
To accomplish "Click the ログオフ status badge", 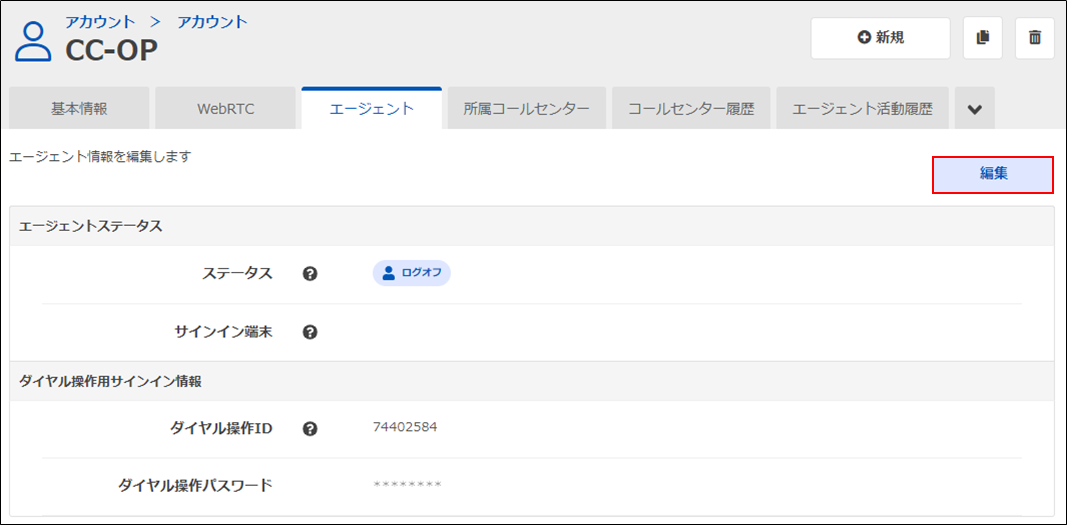I will click(x=412, y=273).
